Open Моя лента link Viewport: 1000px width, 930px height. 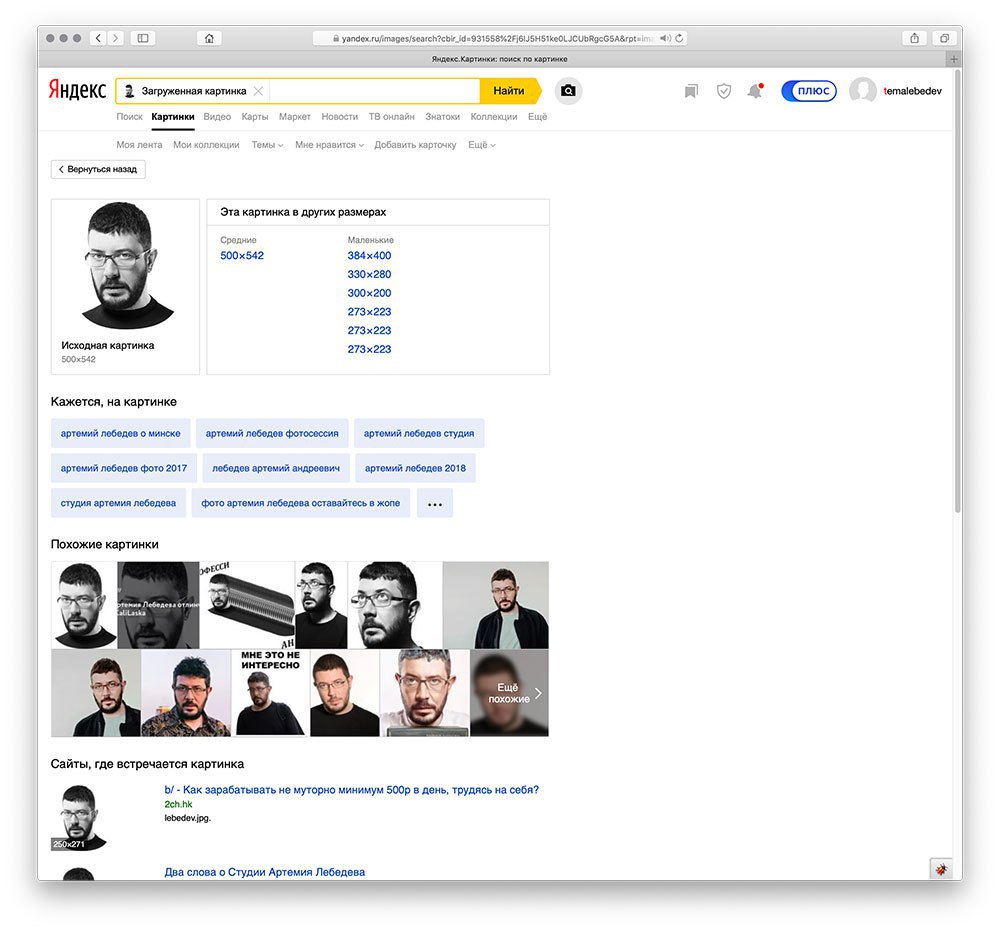139,145
